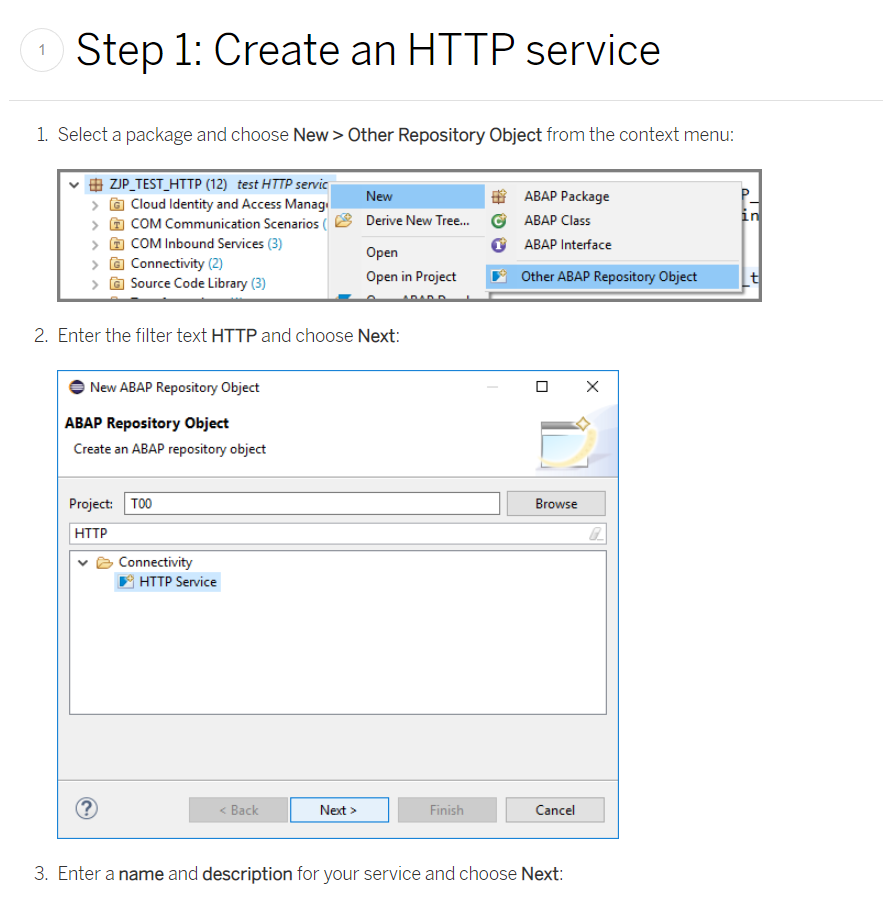Collapse the ZJP_TEST_HTTP package tree
The height and width of the screenshot is (905, 883).
point(74,184)
